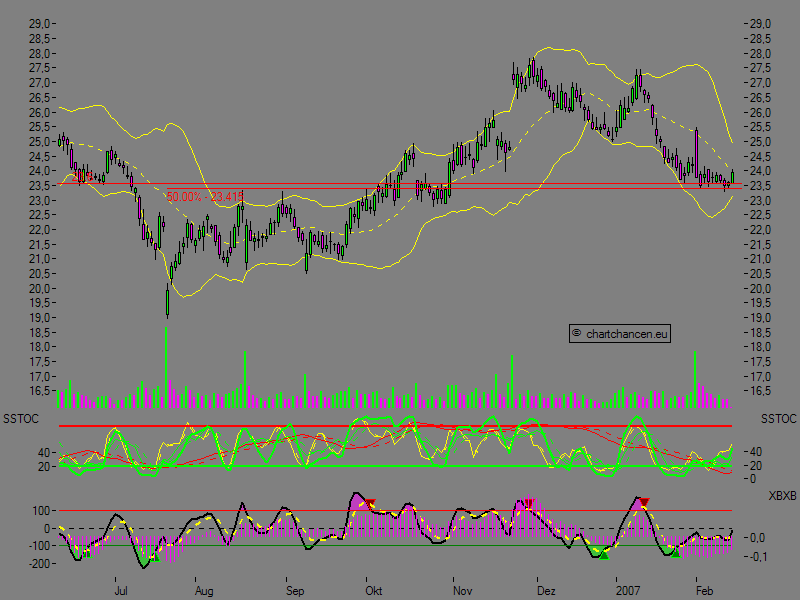Click the 'Aug' month label on time axis
The width and height of the screenshot is (800, 600).
tap(204, 591)
